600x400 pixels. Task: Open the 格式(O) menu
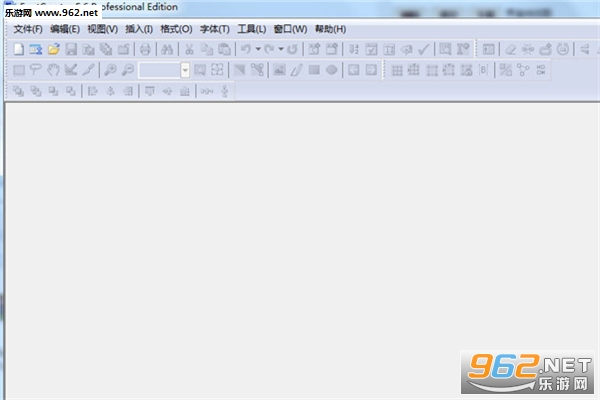pyautogui.click(x=176, y=29)
